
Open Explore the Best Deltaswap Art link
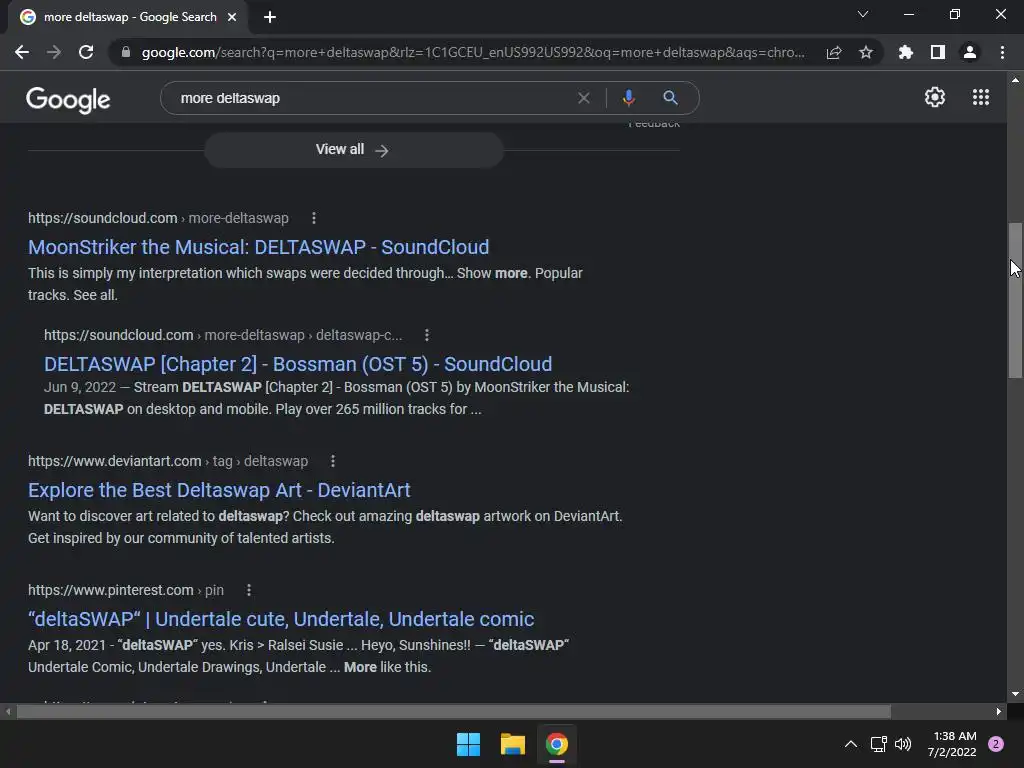[x=219, y=490]
